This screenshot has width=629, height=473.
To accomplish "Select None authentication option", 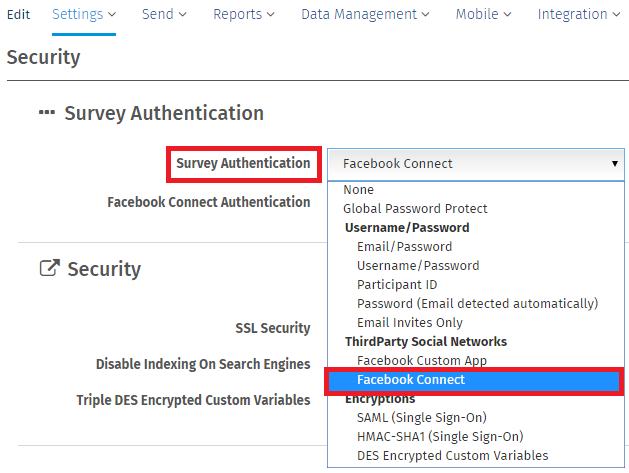I will point(359,189).
